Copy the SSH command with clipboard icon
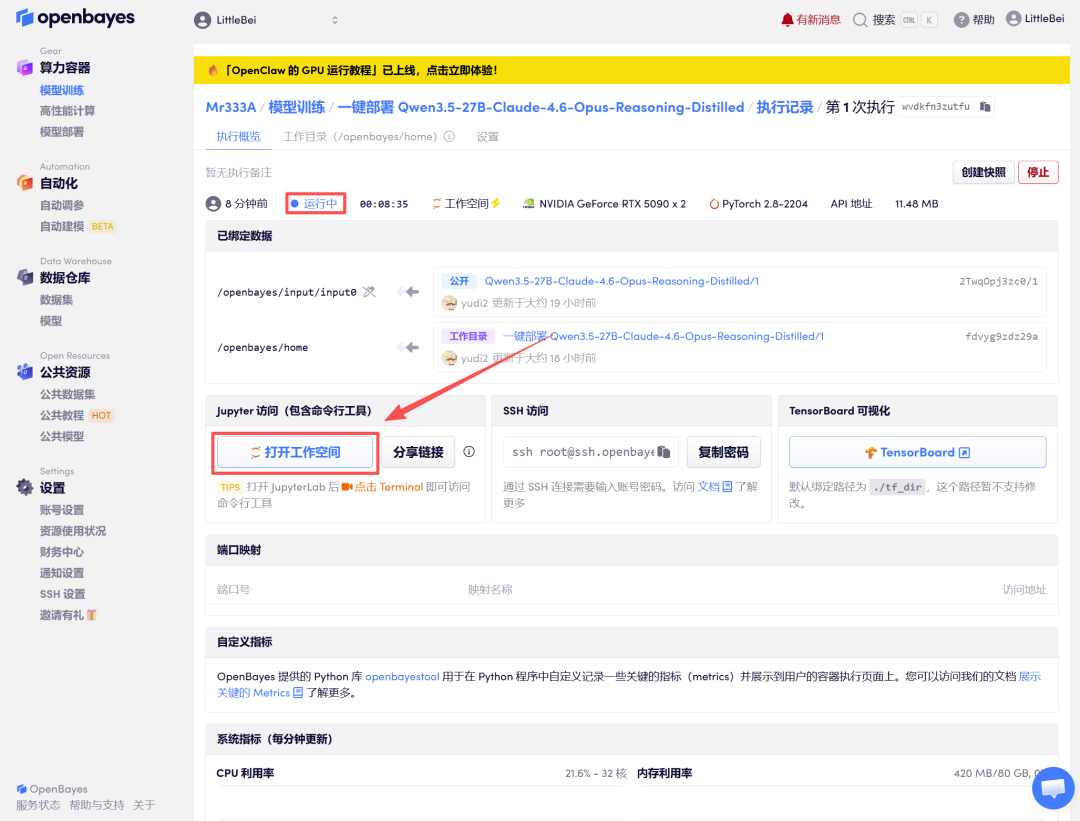Image resolution: width=1080 pixels, height=821 pixels. coord(664,452)
